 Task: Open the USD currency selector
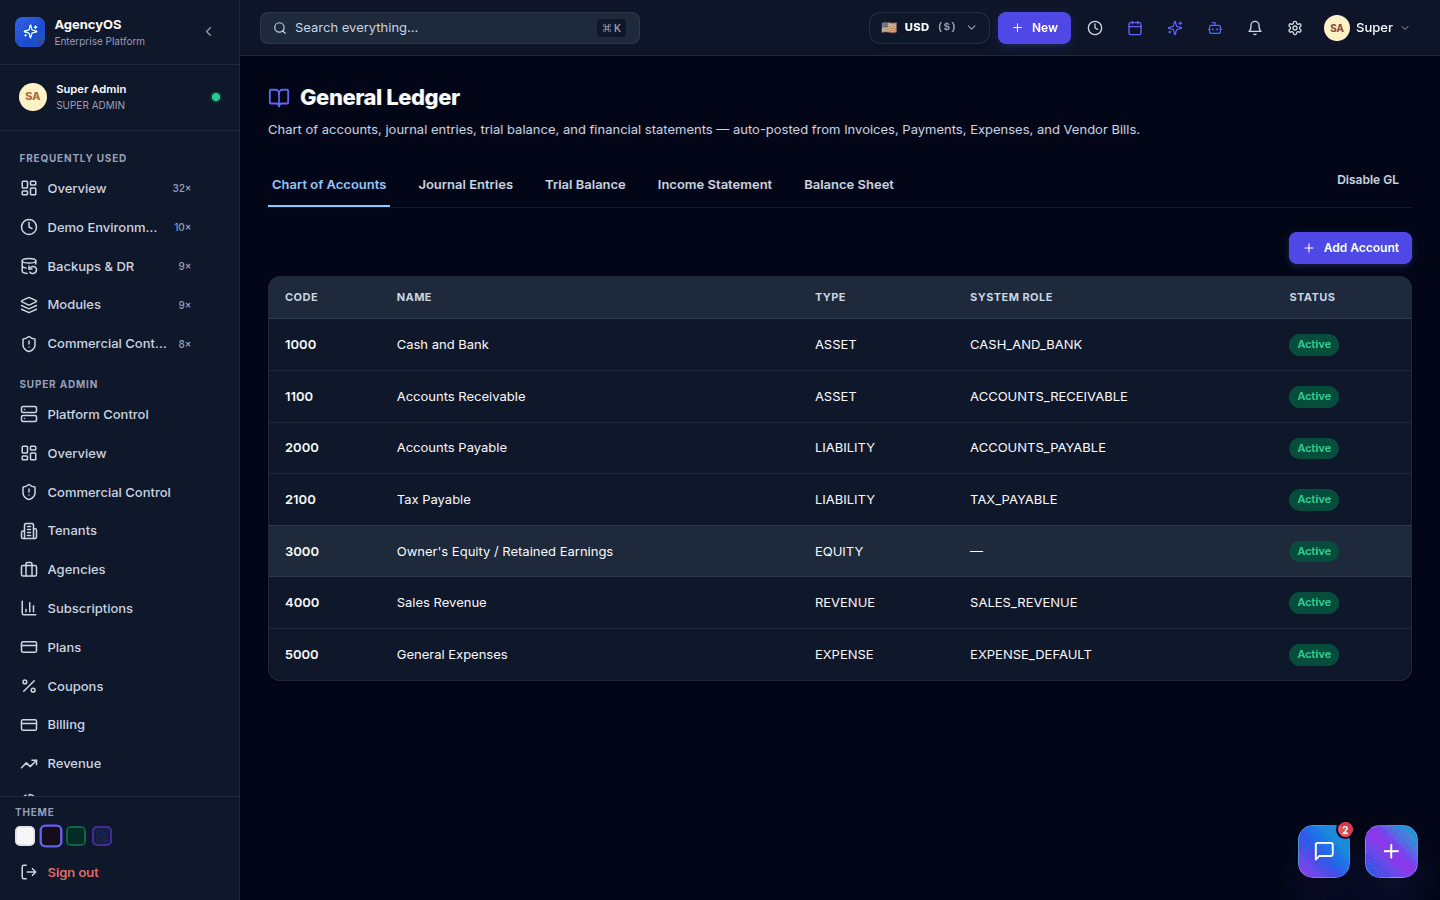[x=929, y=28]
